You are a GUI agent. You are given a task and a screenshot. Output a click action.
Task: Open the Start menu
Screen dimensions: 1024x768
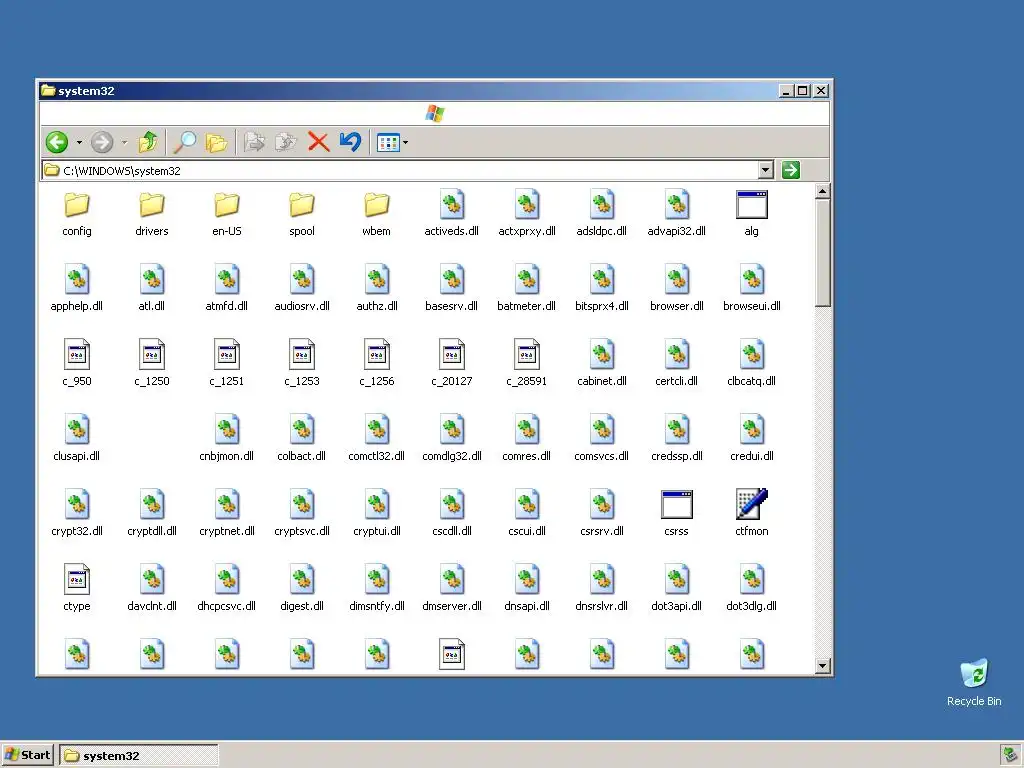point(27,755)
